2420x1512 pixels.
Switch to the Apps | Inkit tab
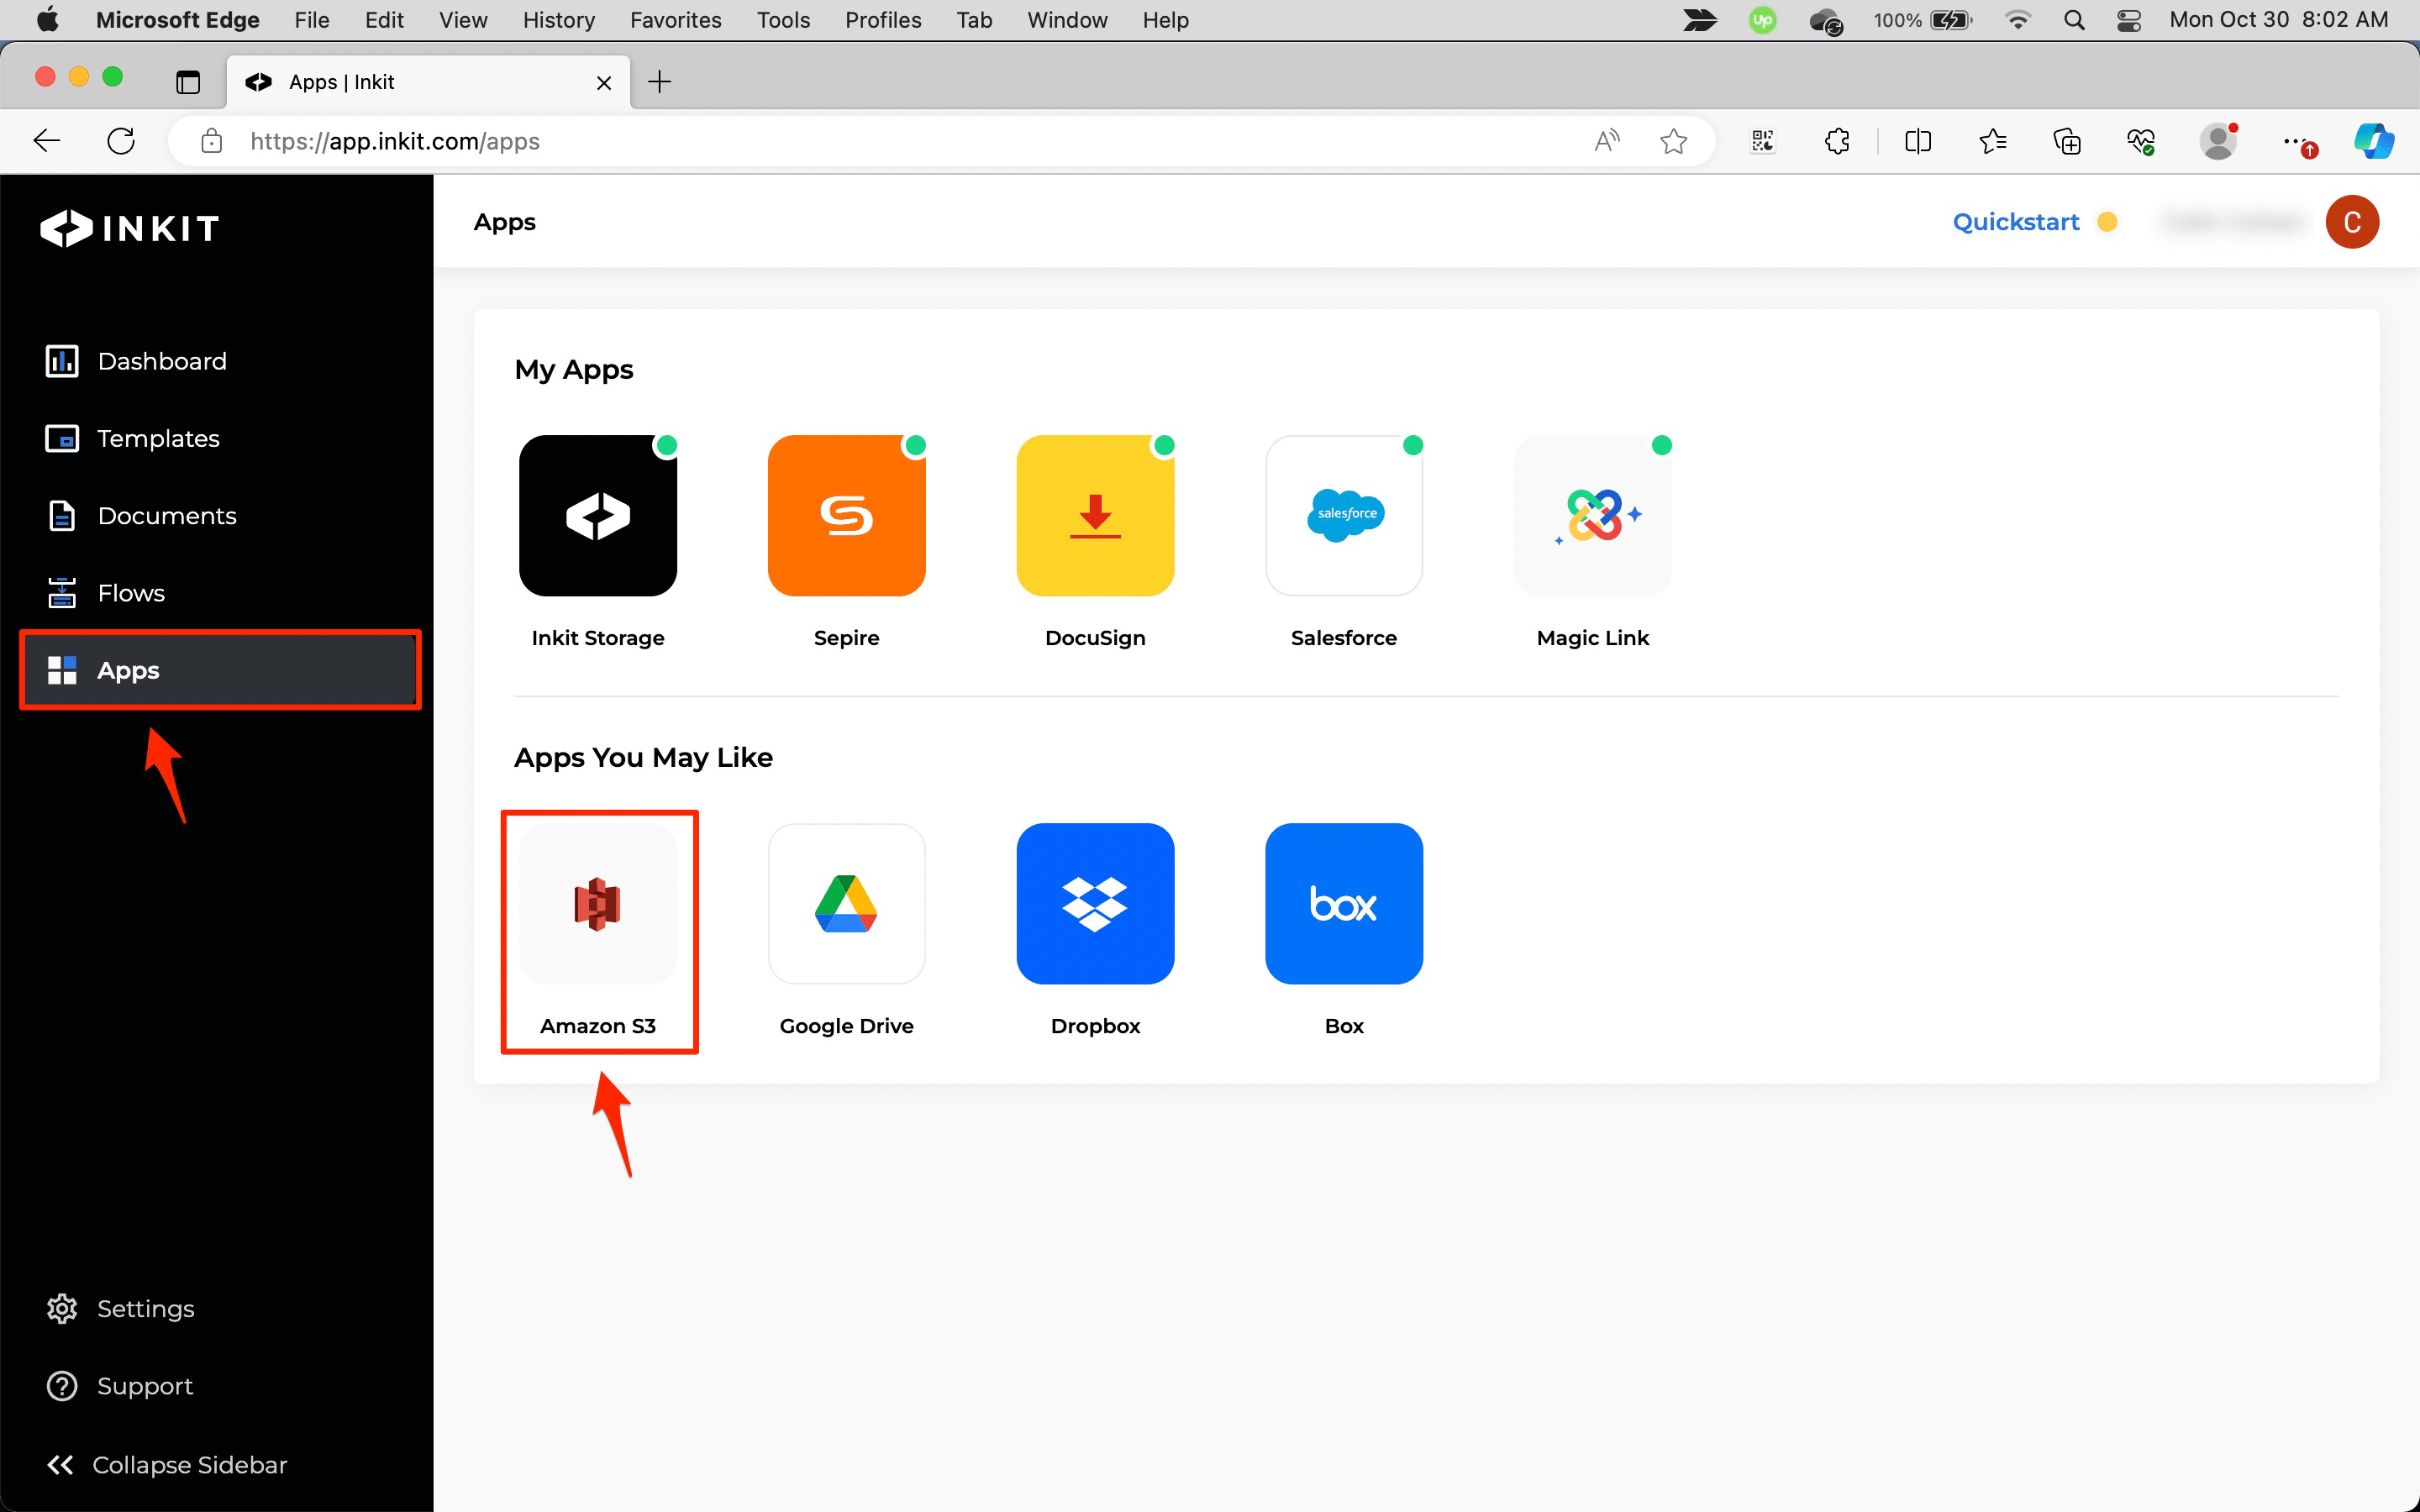pos(400,82)
